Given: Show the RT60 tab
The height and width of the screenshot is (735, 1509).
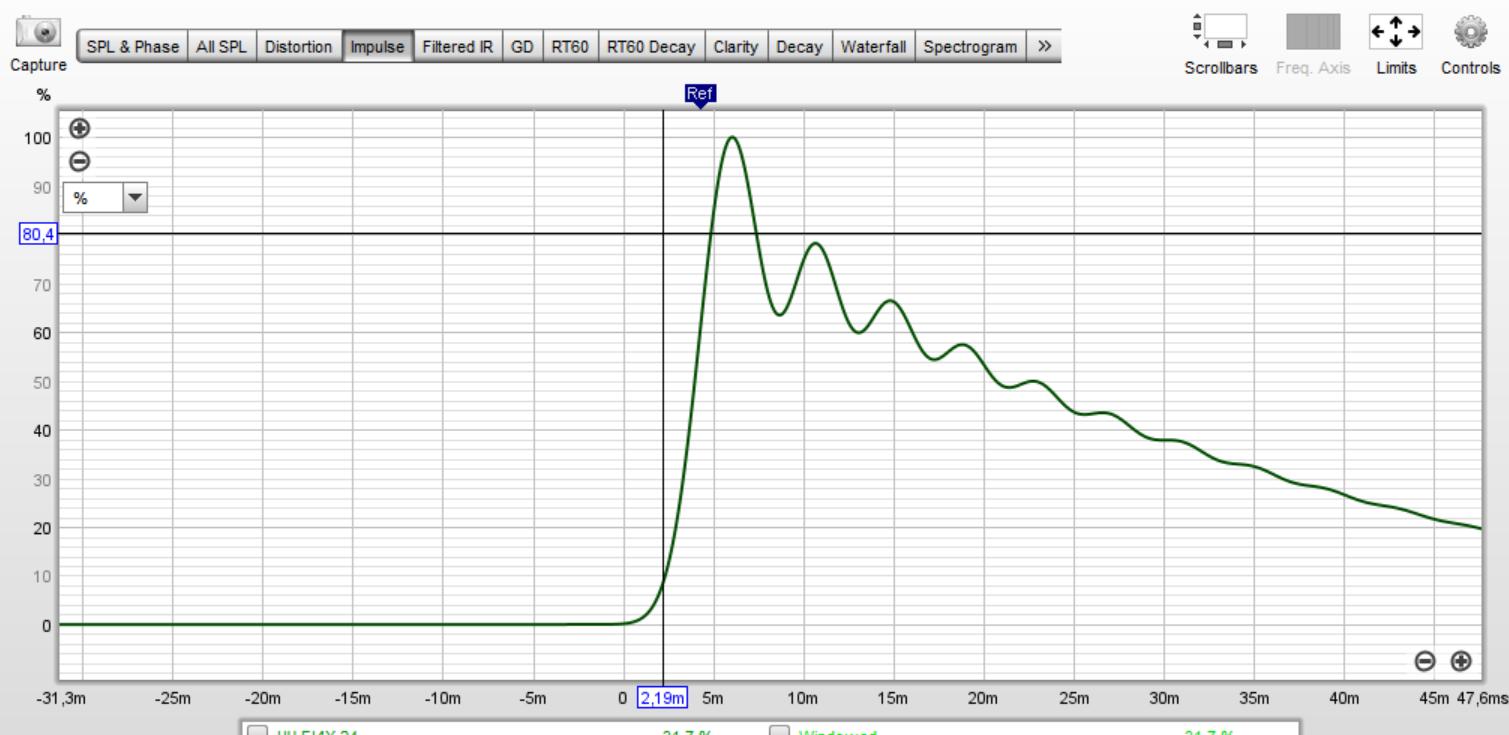Looking at the screenshot, I should click(569, 47).
